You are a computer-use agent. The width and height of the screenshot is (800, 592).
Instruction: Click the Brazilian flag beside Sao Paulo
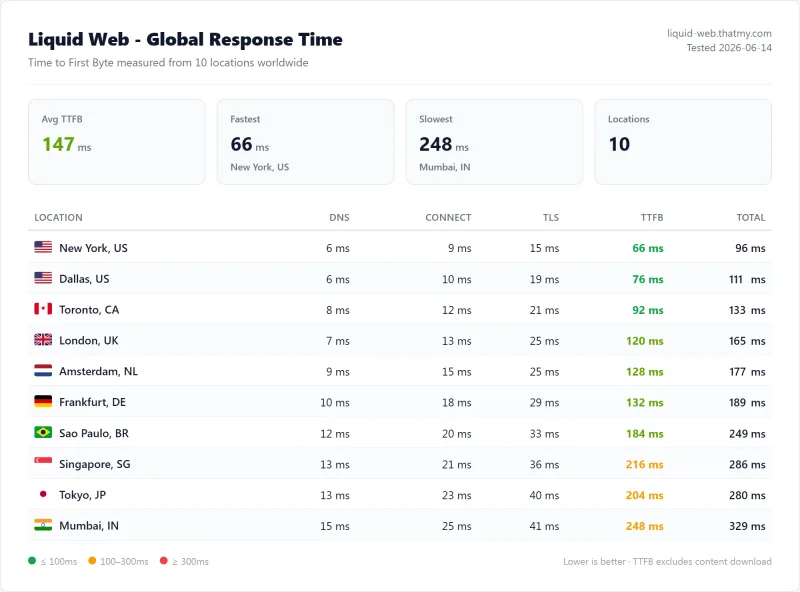(43, 432)
